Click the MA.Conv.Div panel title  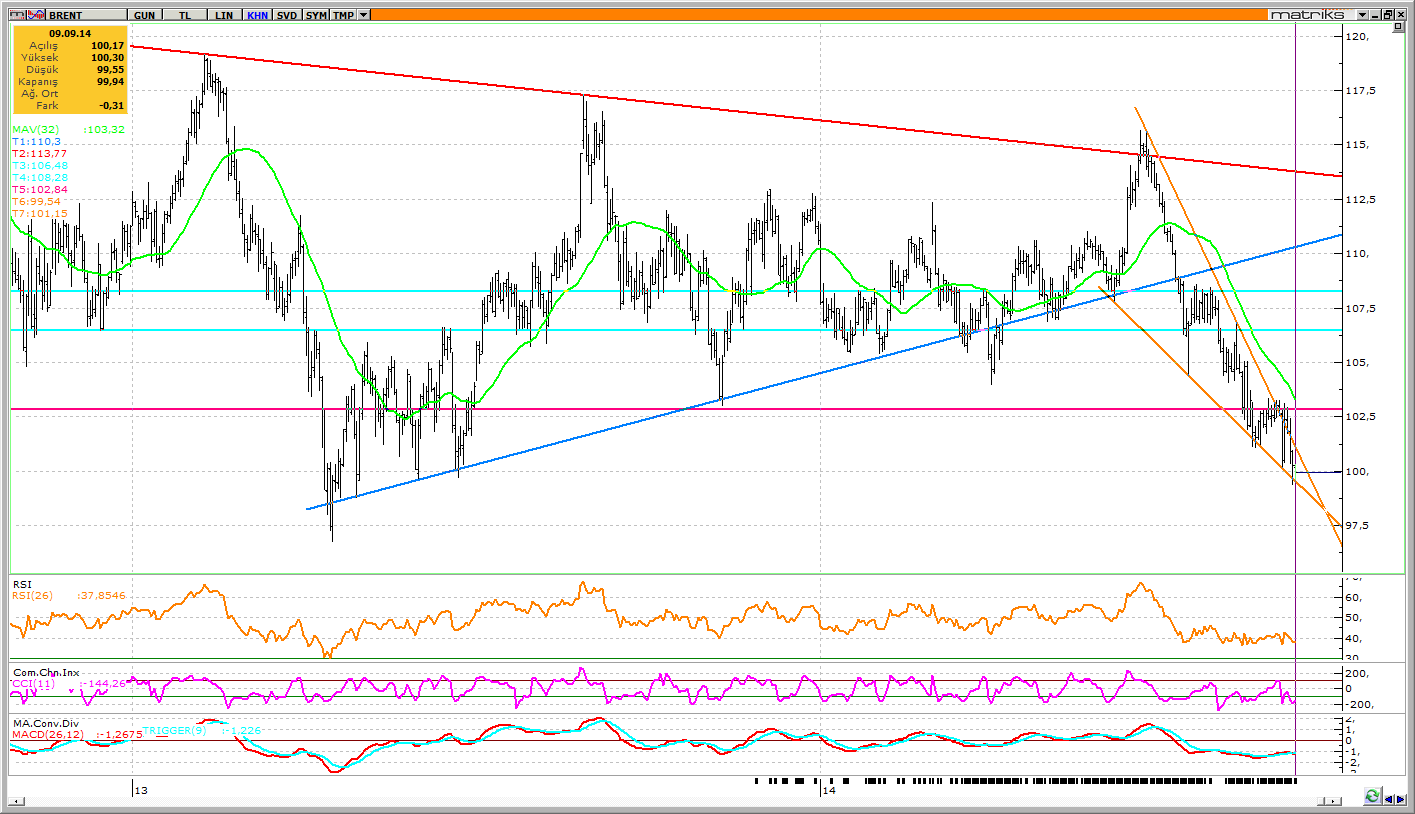pos(46,723)
